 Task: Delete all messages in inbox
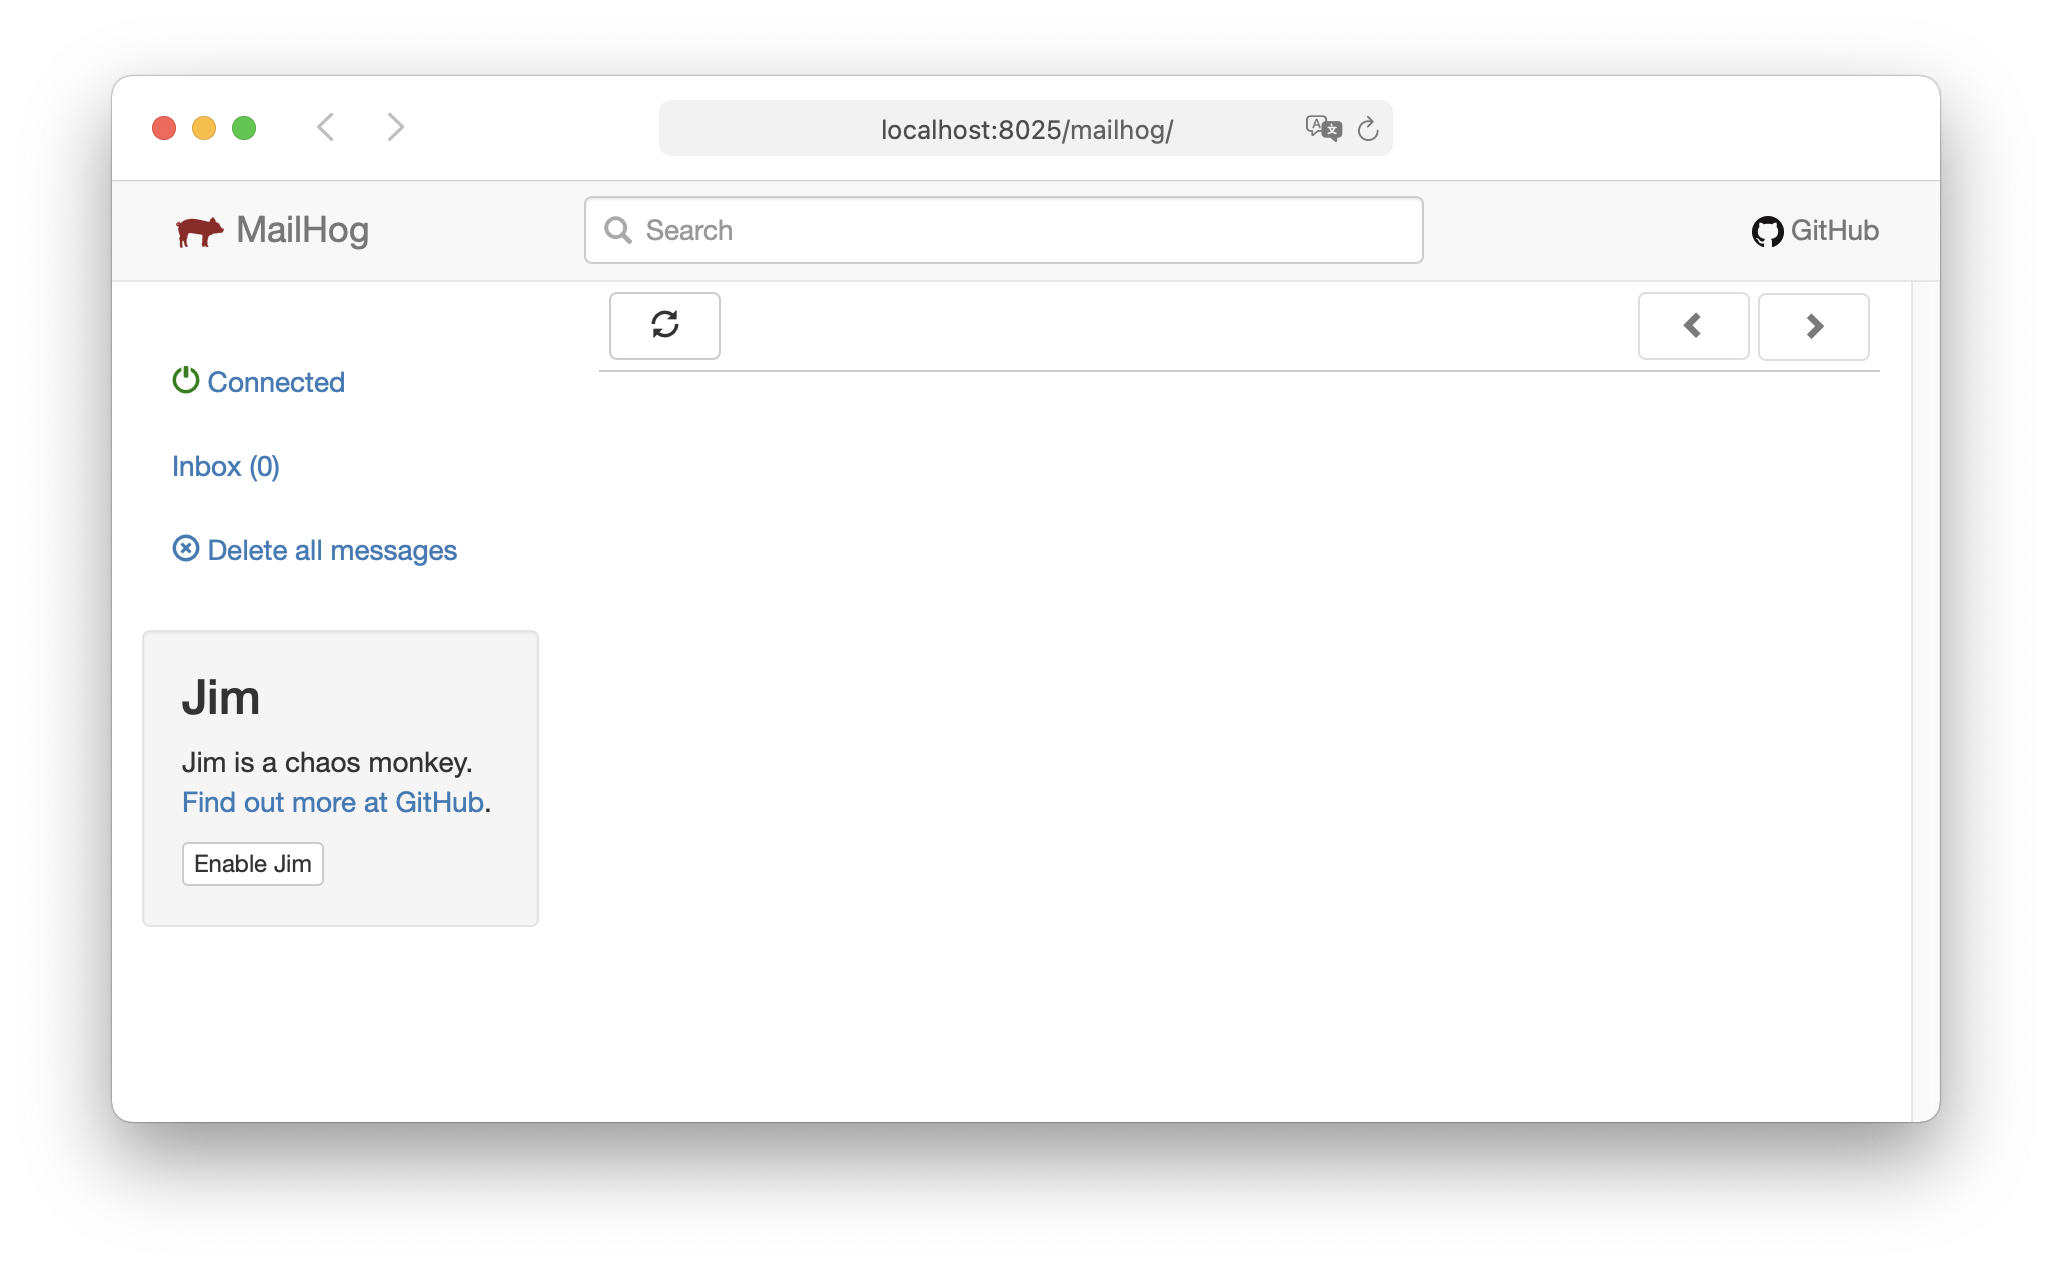click(x=314, y=550)
